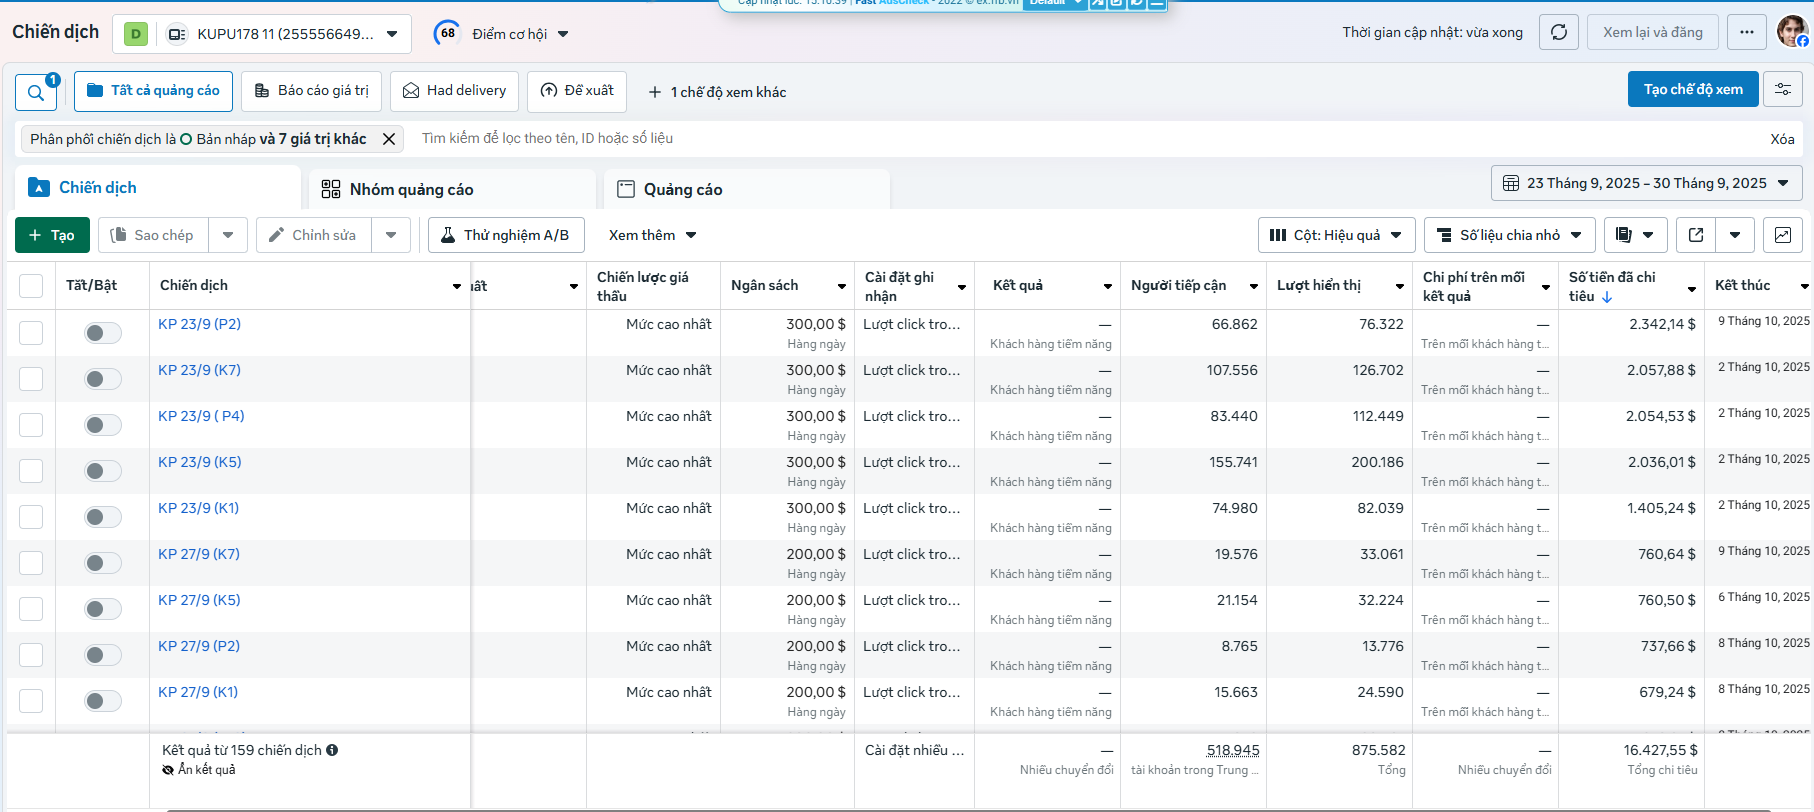
Task: Click the Chỉnh sửa edit button
Action: coord(313,235)
